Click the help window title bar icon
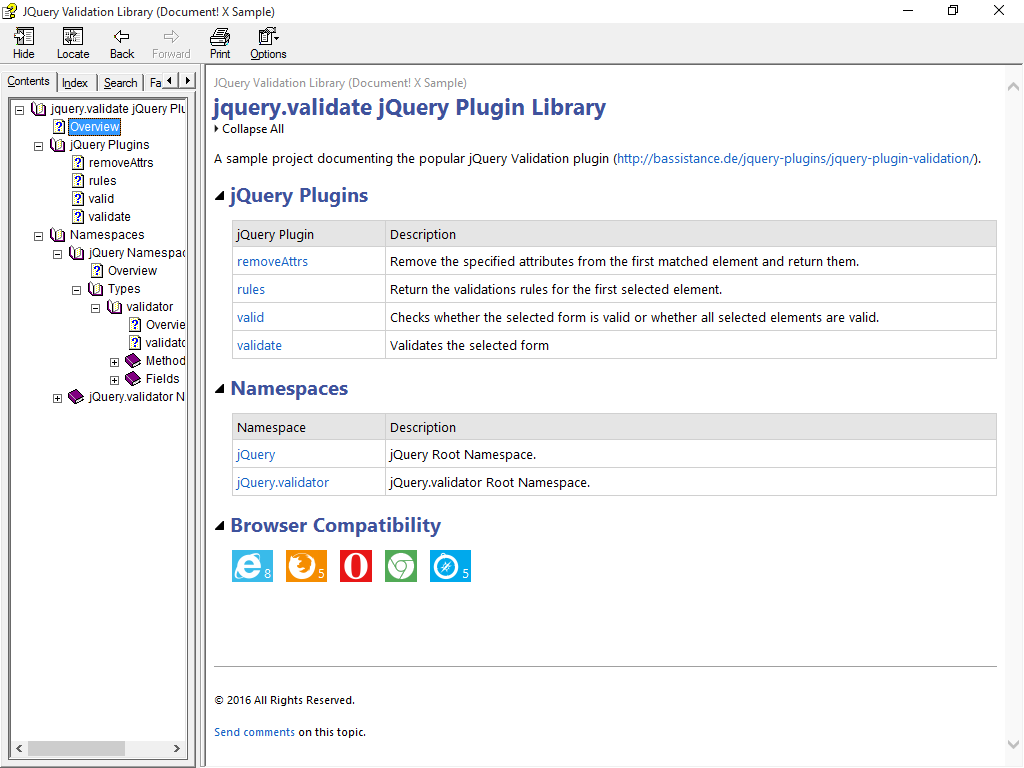Screen dimensions: 1024x768 10,11
